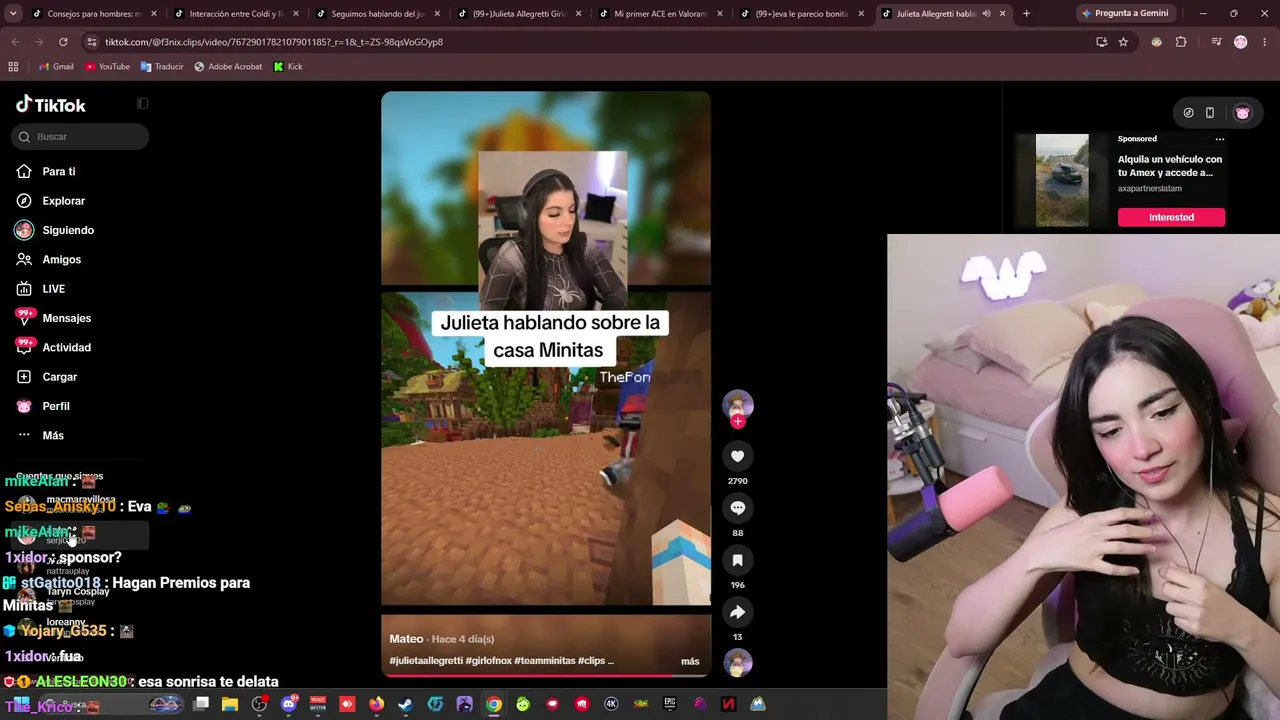Bookmark the video to favorites
The height and width of the screenshot is (720, 1280).
point(738,560)
